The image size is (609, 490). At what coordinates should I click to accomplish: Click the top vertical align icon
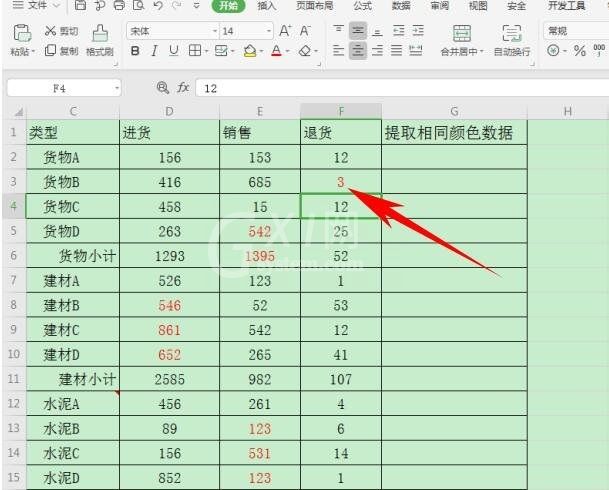click(x=338, y=30)
